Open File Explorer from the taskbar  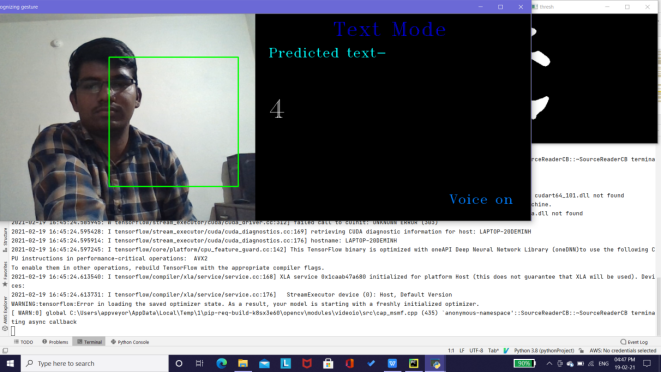[x=243, y=363]
